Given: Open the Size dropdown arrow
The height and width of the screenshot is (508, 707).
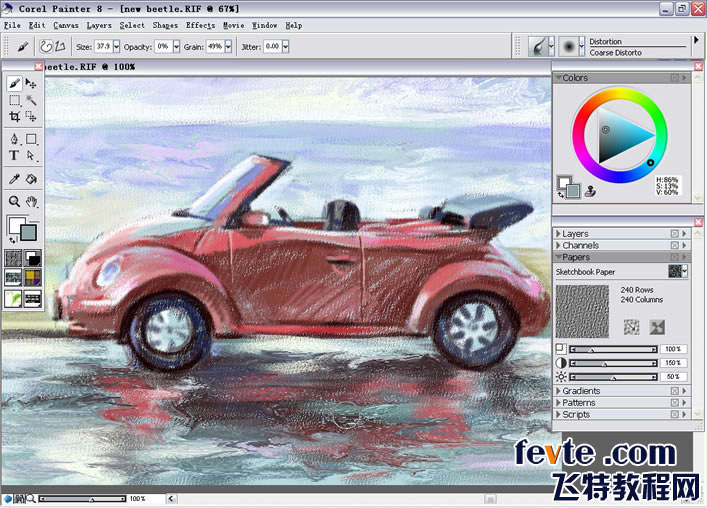Looking at the screenshot, I should [x=116, y=46].
